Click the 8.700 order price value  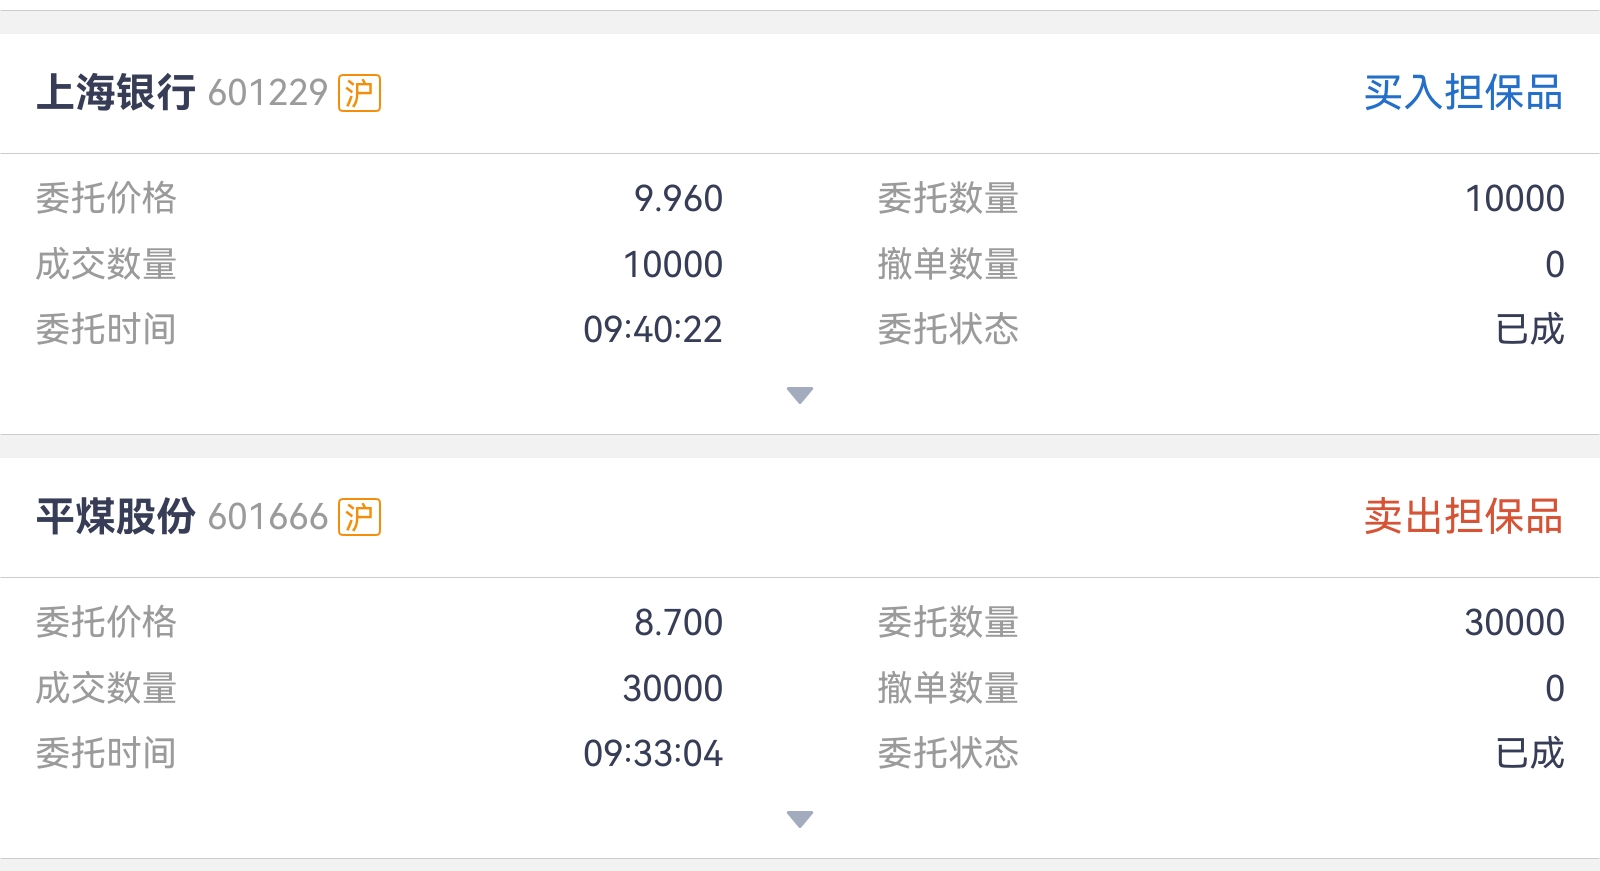pyautogui.click(x=678, y=623)
